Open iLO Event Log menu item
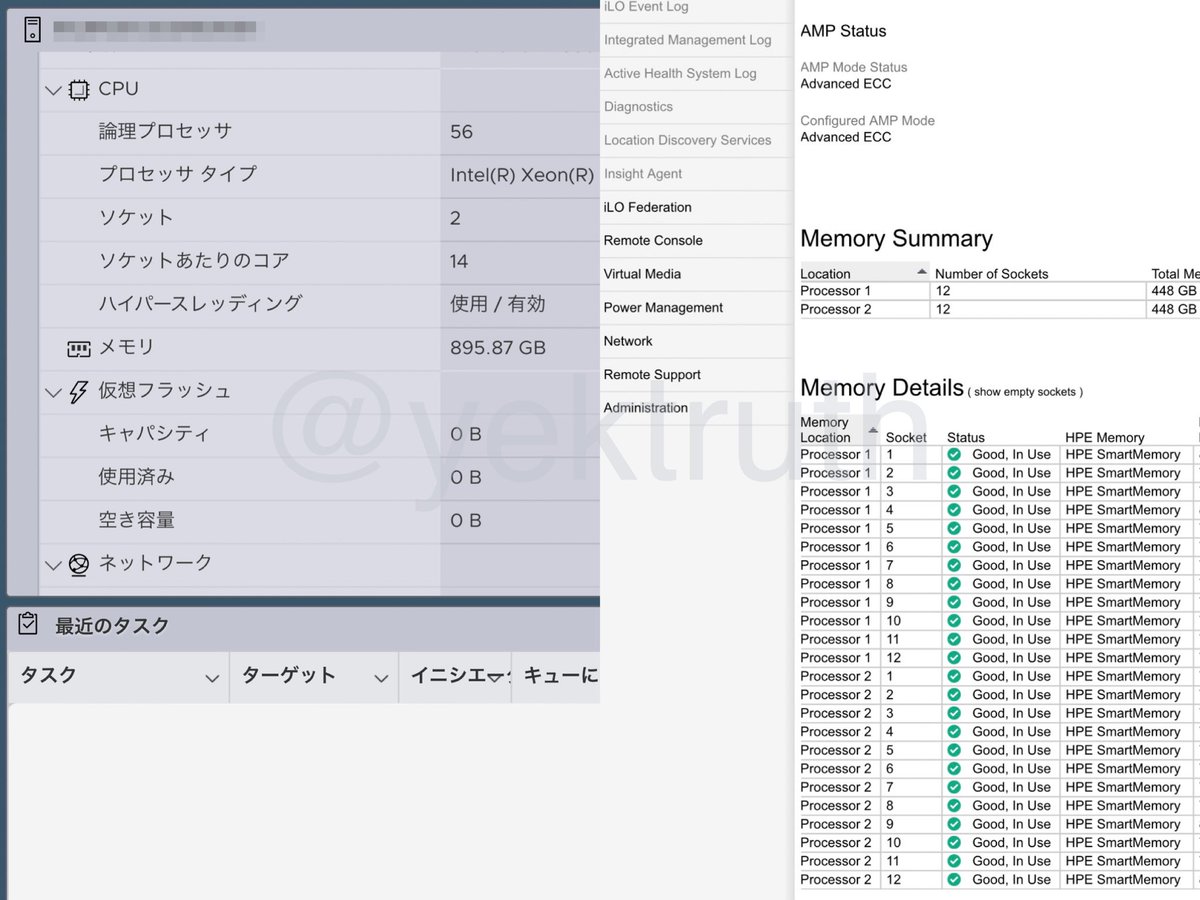Viewport: 1200px width, 900px height. [x=646, y=7]
